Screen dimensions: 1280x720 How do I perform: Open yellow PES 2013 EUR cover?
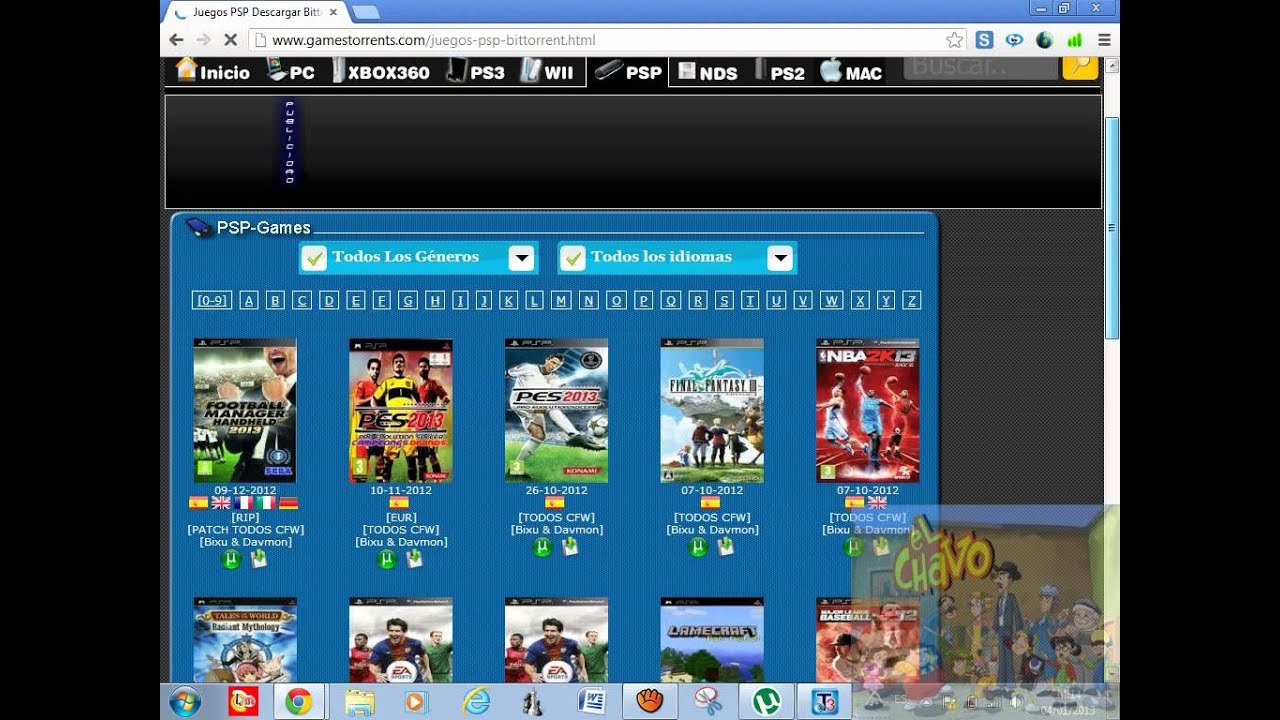point(401,411)
